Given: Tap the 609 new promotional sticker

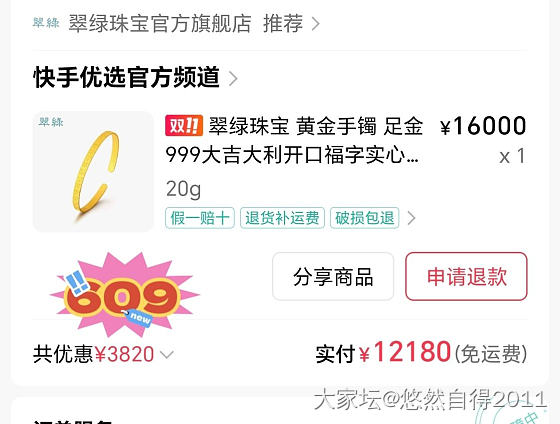Looking at the screenshot, I should point(124,295).
